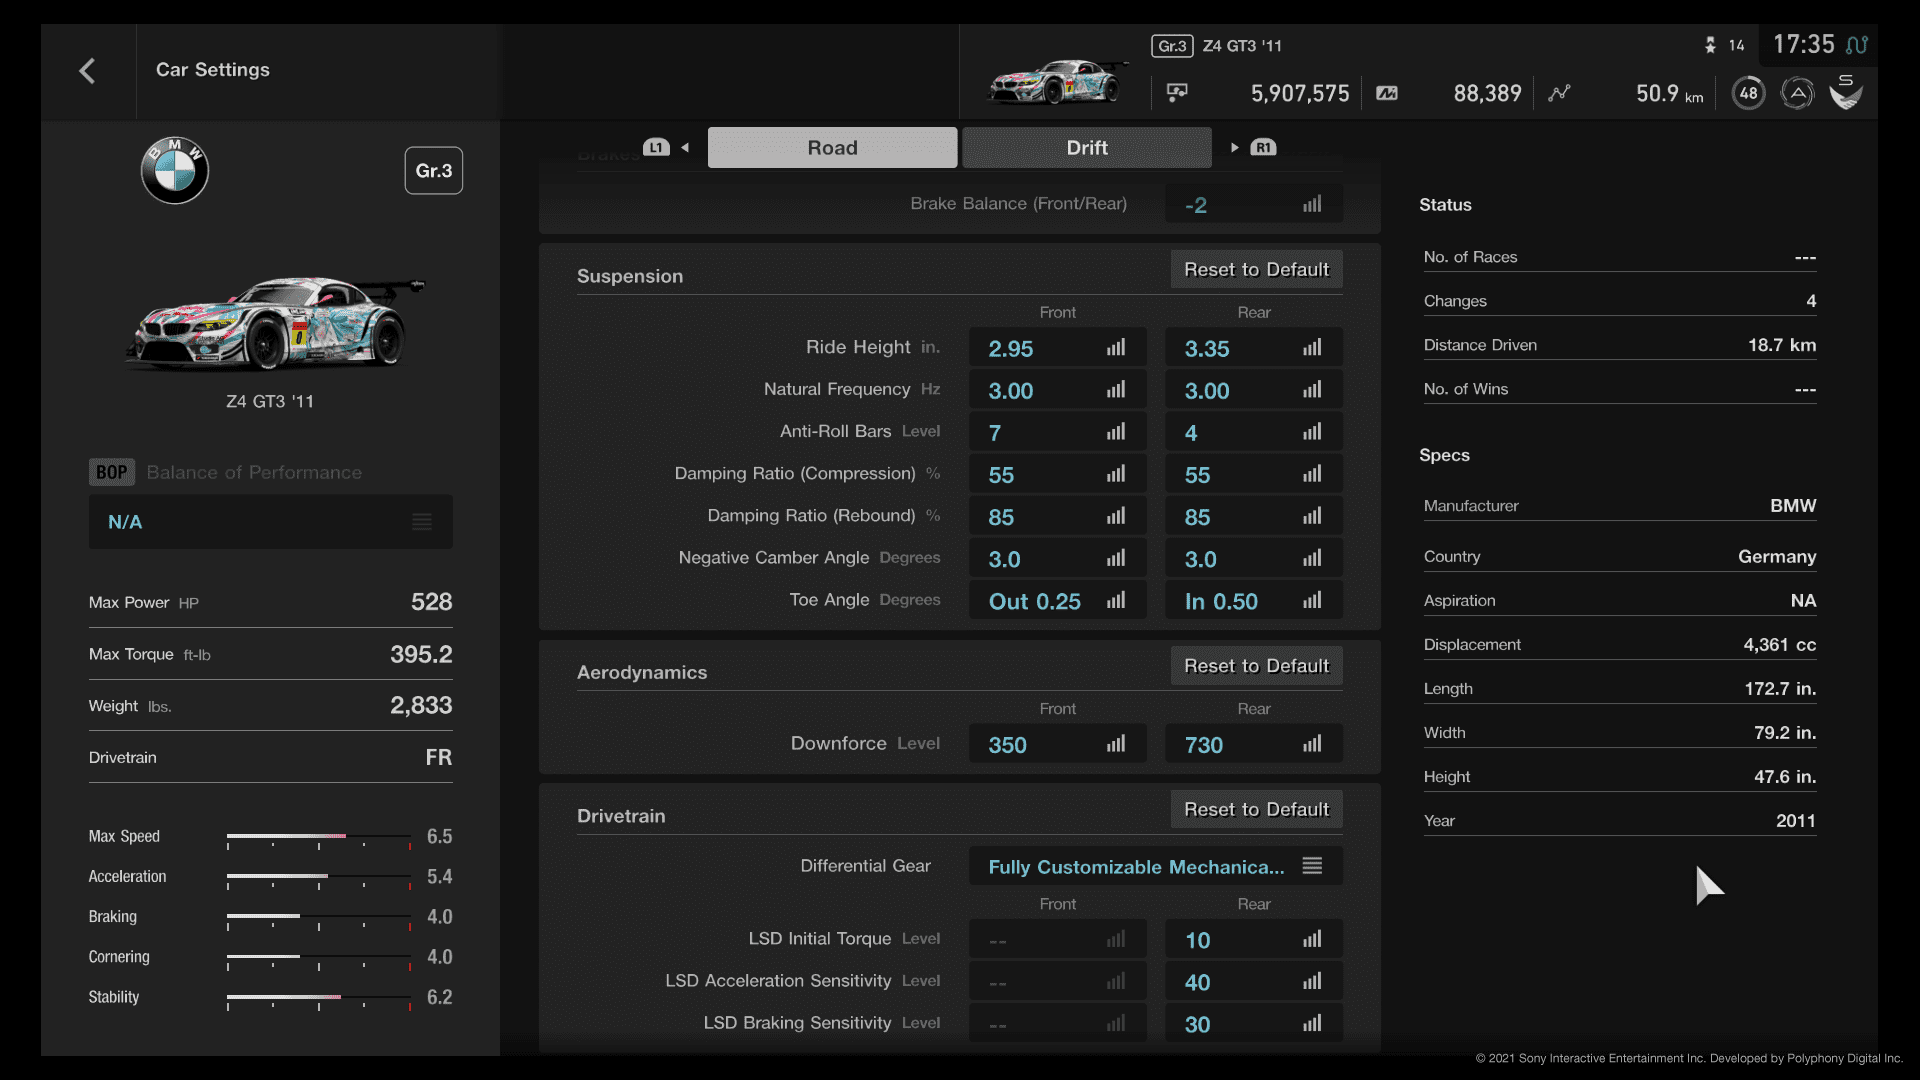
Task: Click the L1 previous-sheet button icon
Action: pos(656,147)
